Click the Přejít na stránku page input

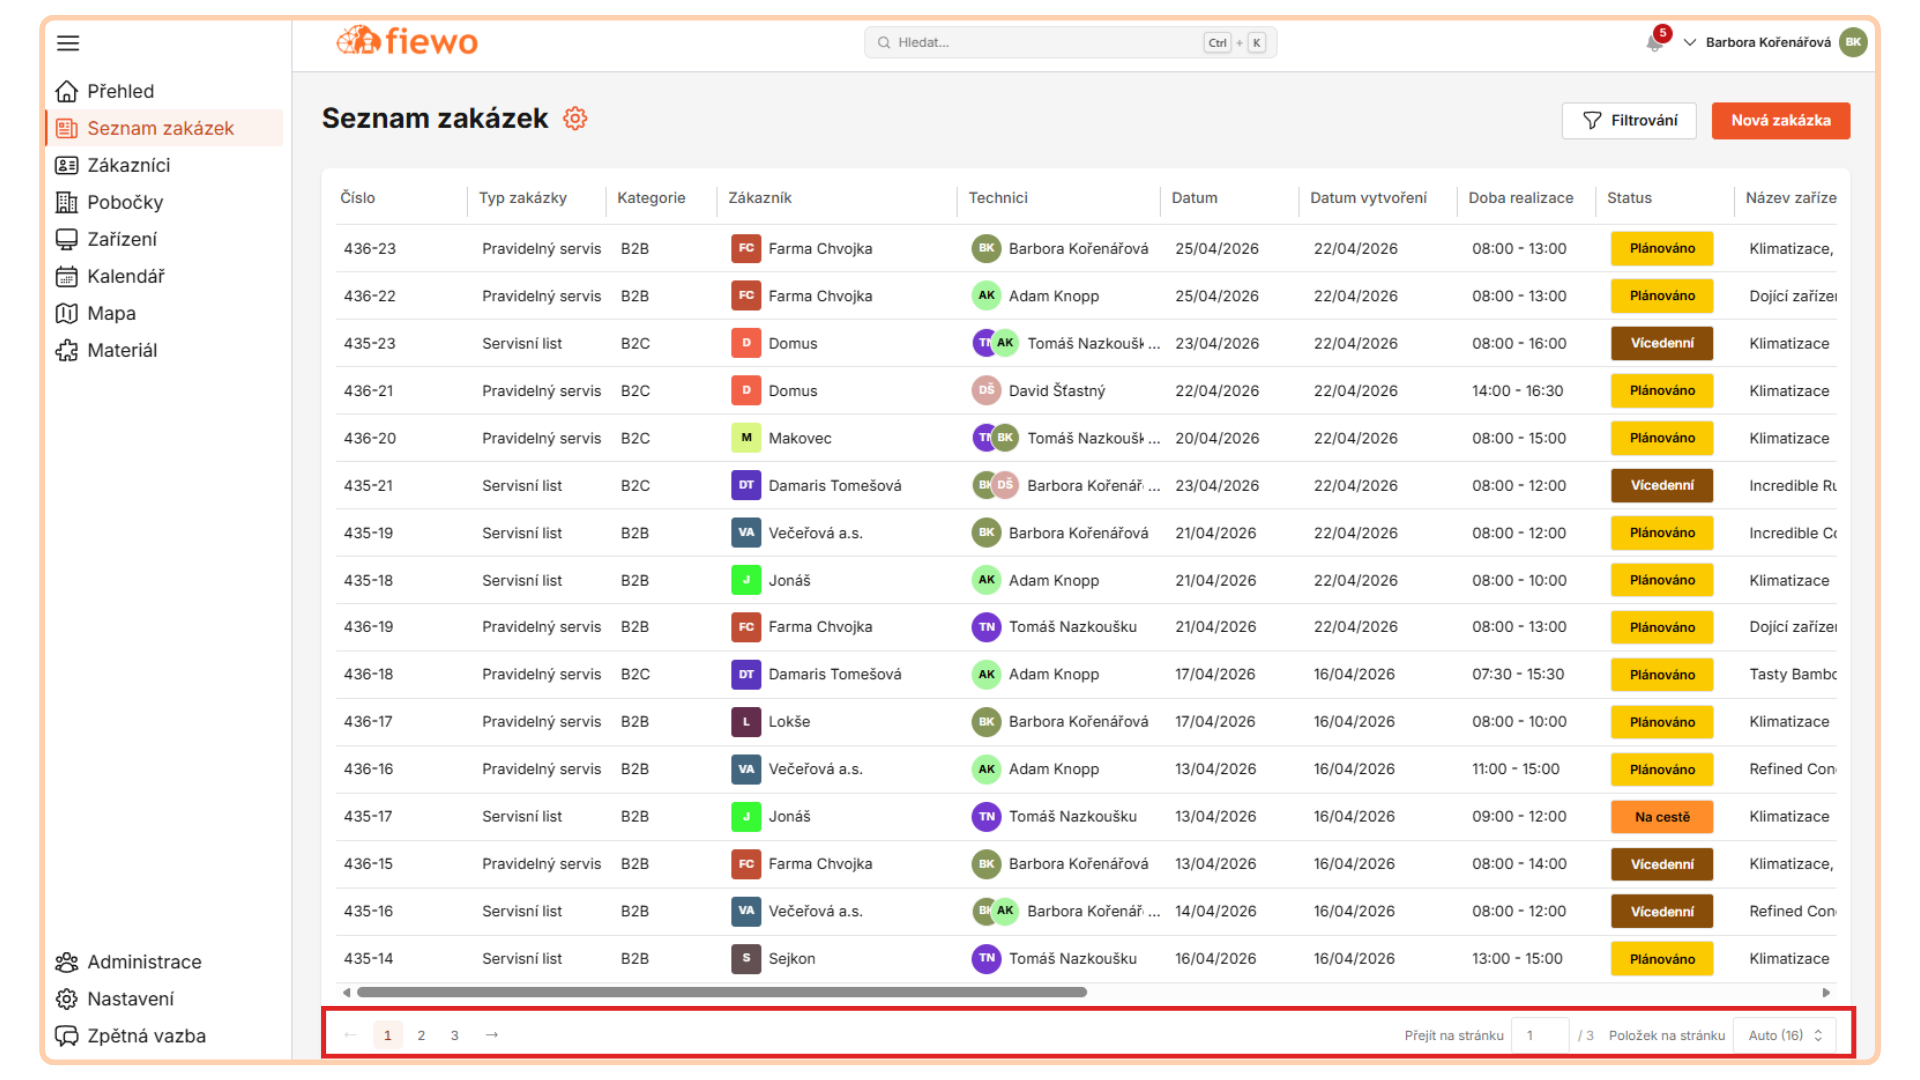tap(1539, 1035)
